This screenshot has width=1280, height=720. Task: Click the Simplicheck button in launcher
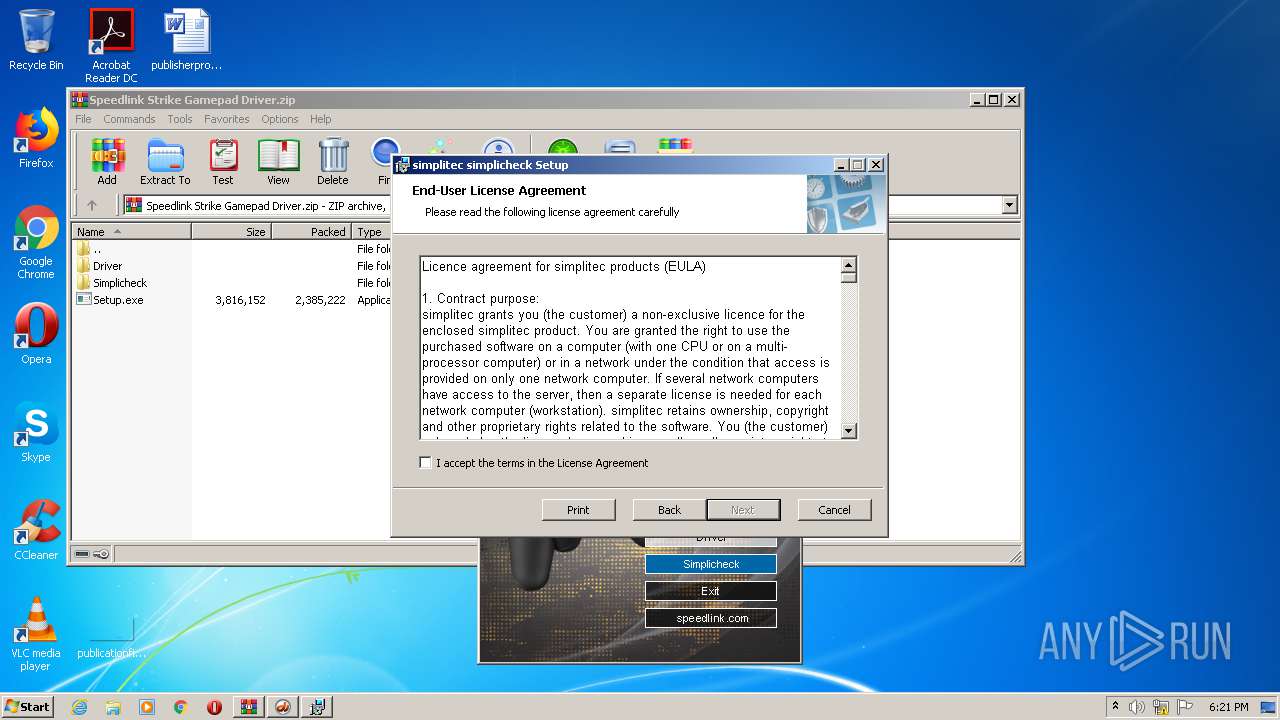click(x=711, y=564)
